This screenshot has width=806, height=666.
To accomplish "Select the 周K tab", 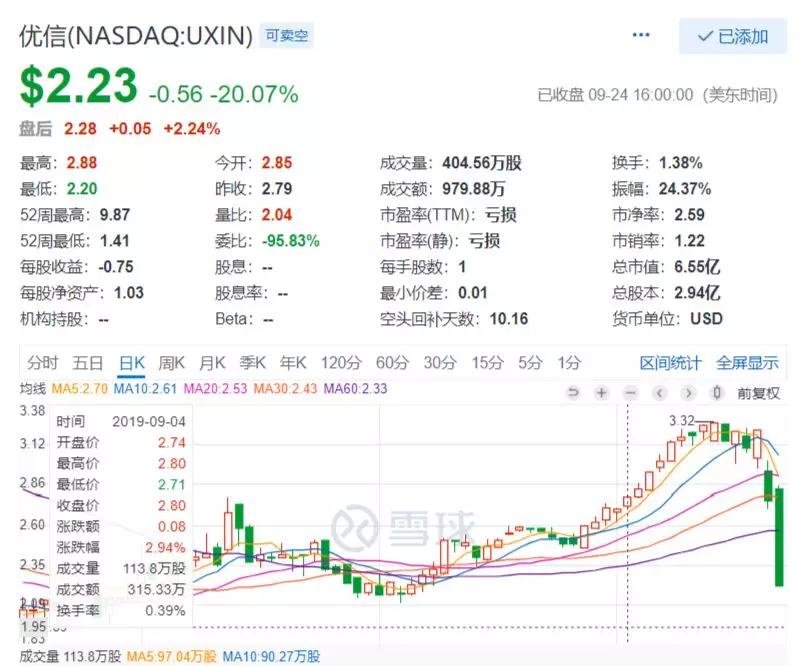I will tap(171, 363).
